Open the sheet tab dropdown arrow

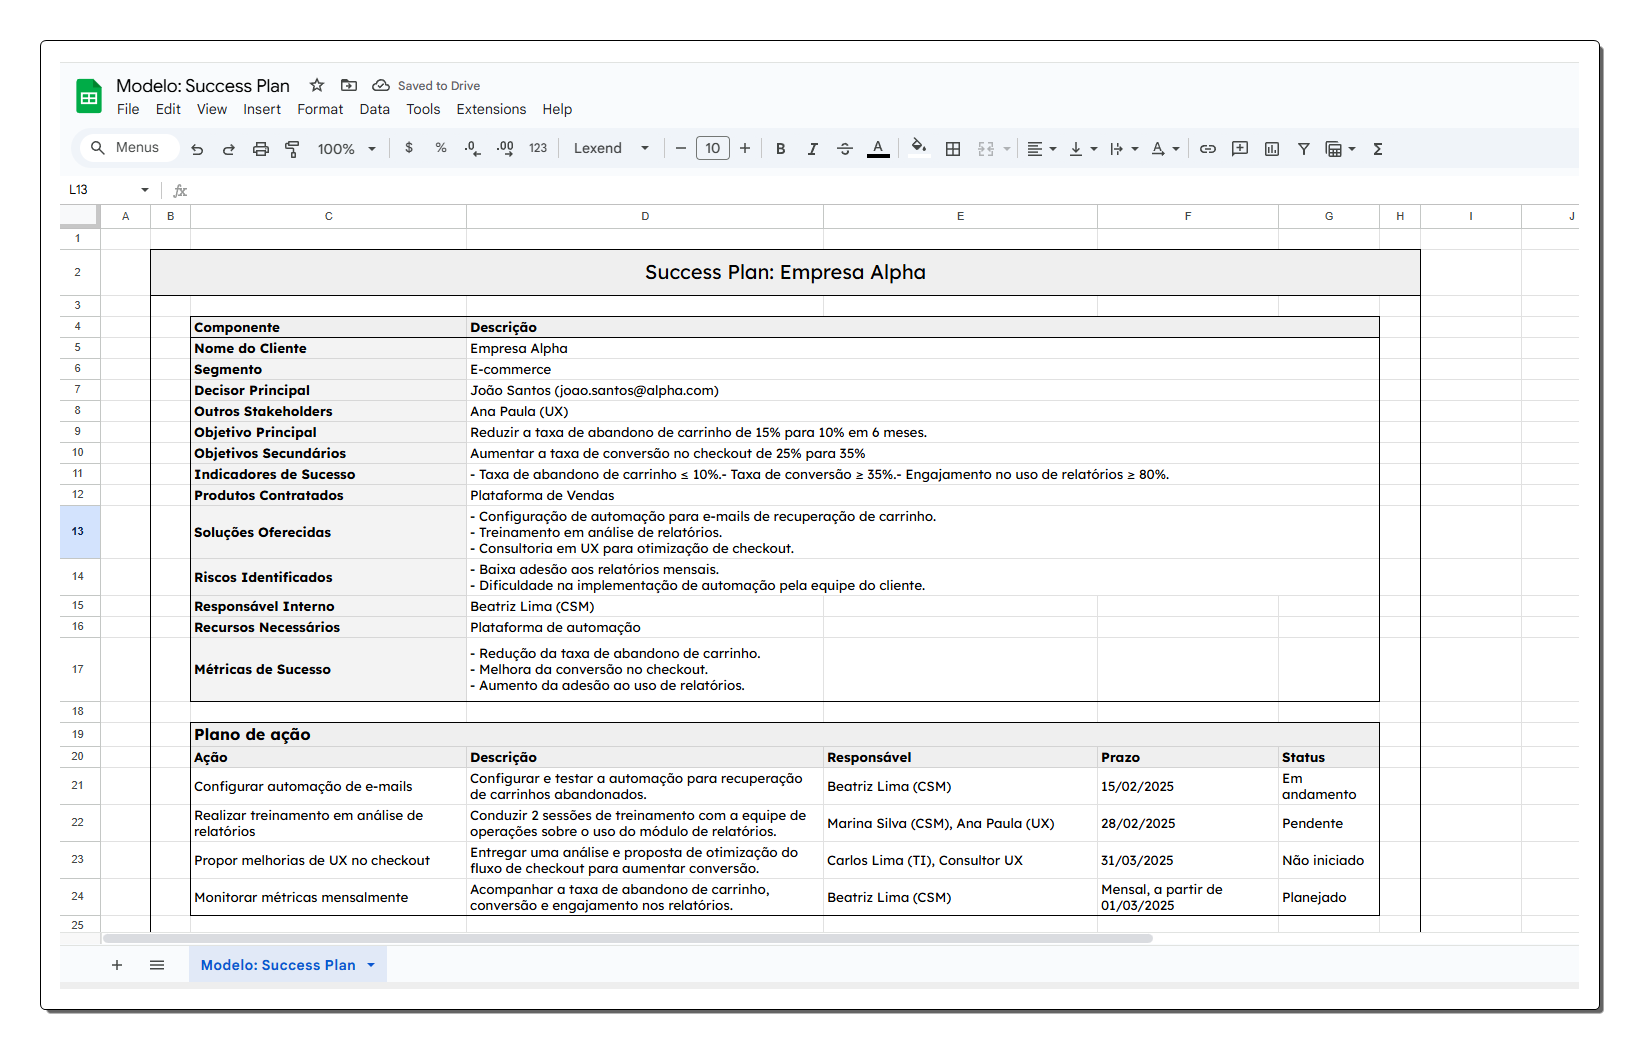[x=371, y=965]
